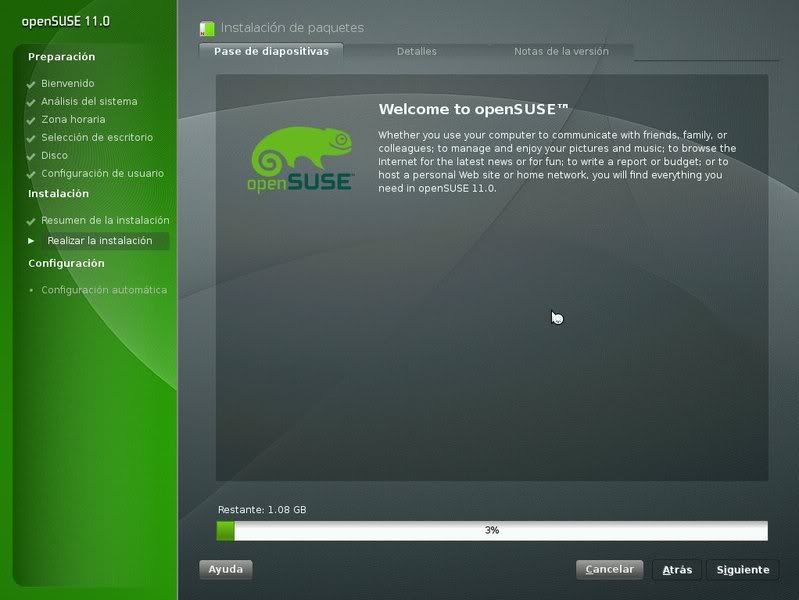The image size is (799, 600).
Task: Click the checkmark next to Bienvenido
Action: pyautogui.click(x=31, y=84)
